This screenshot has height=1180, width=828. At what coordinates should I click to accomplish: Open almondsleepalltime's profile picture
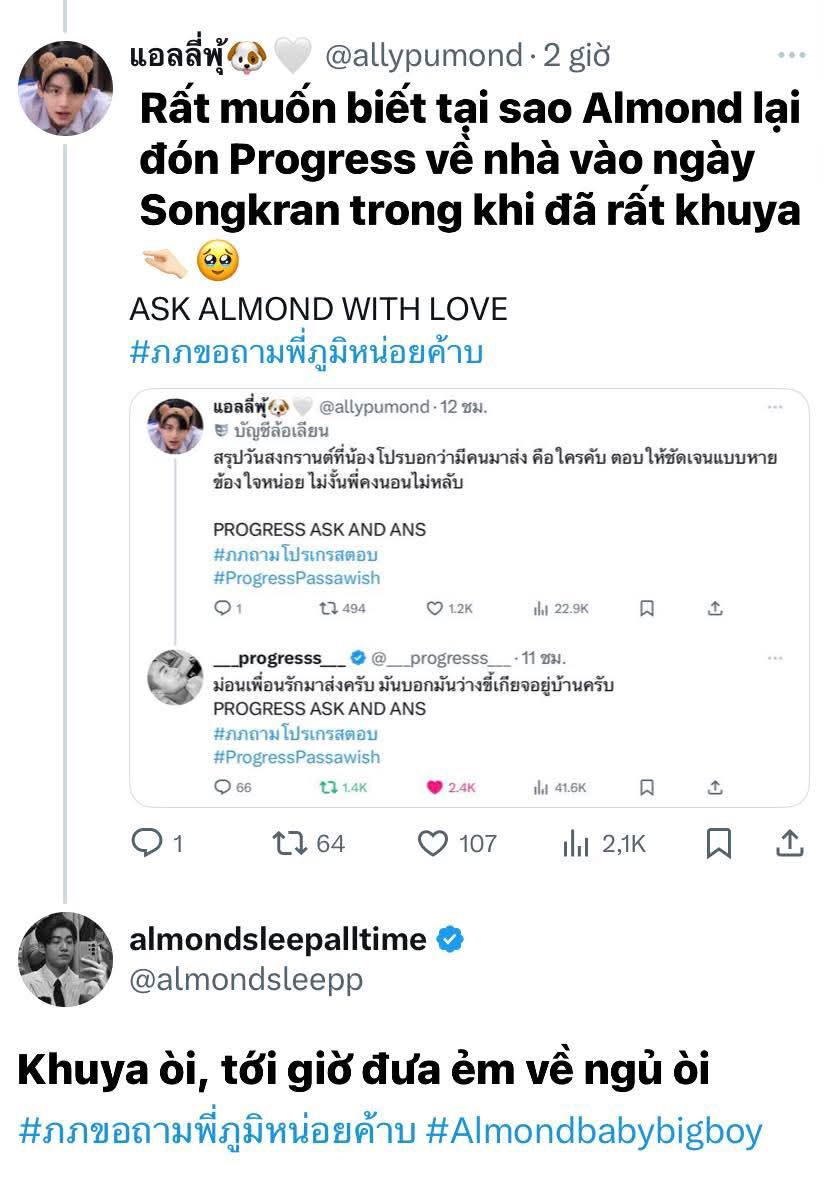(x=66, y=959)
